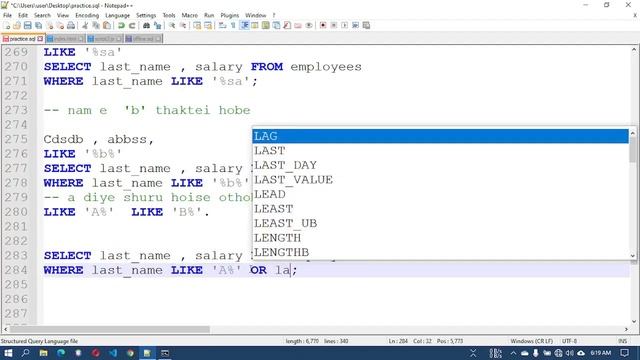Viewport: 640px width, 360px height.
Task: Toggle synchronized horizontal scrolling
Action: 208,25
